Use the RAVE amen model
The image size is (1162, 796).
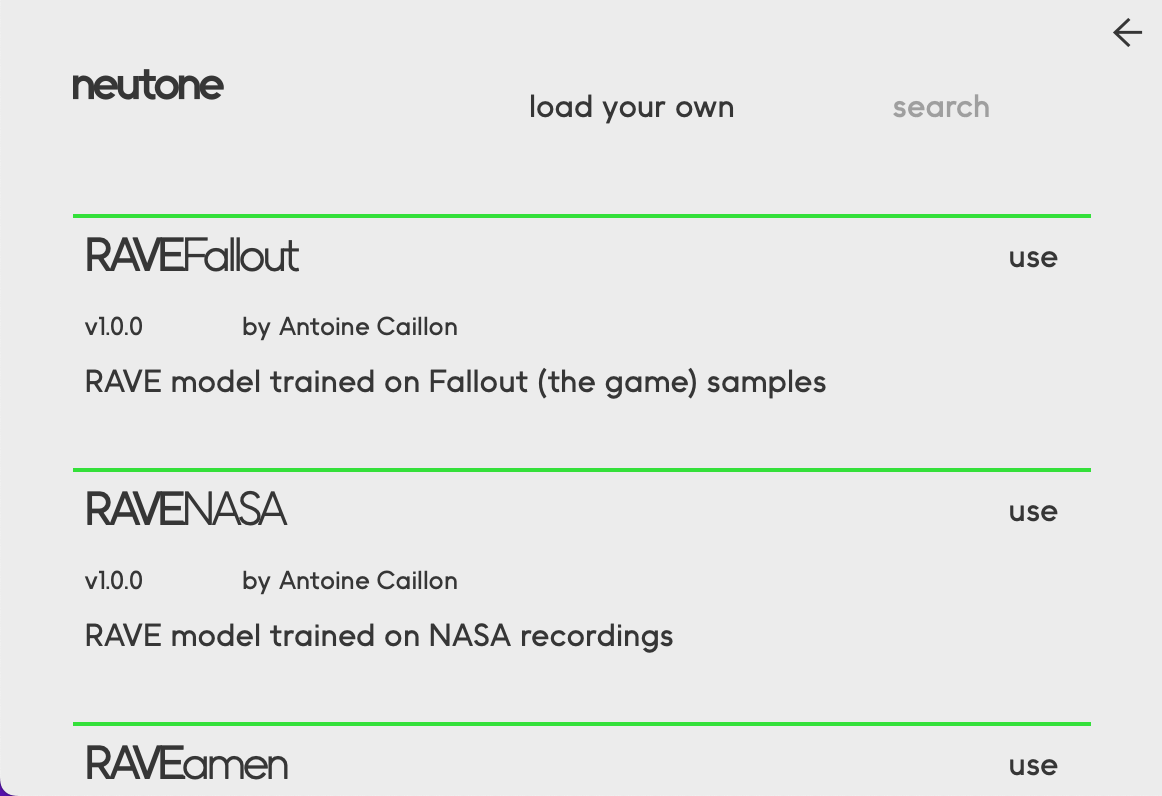(x=1033, y=765)
